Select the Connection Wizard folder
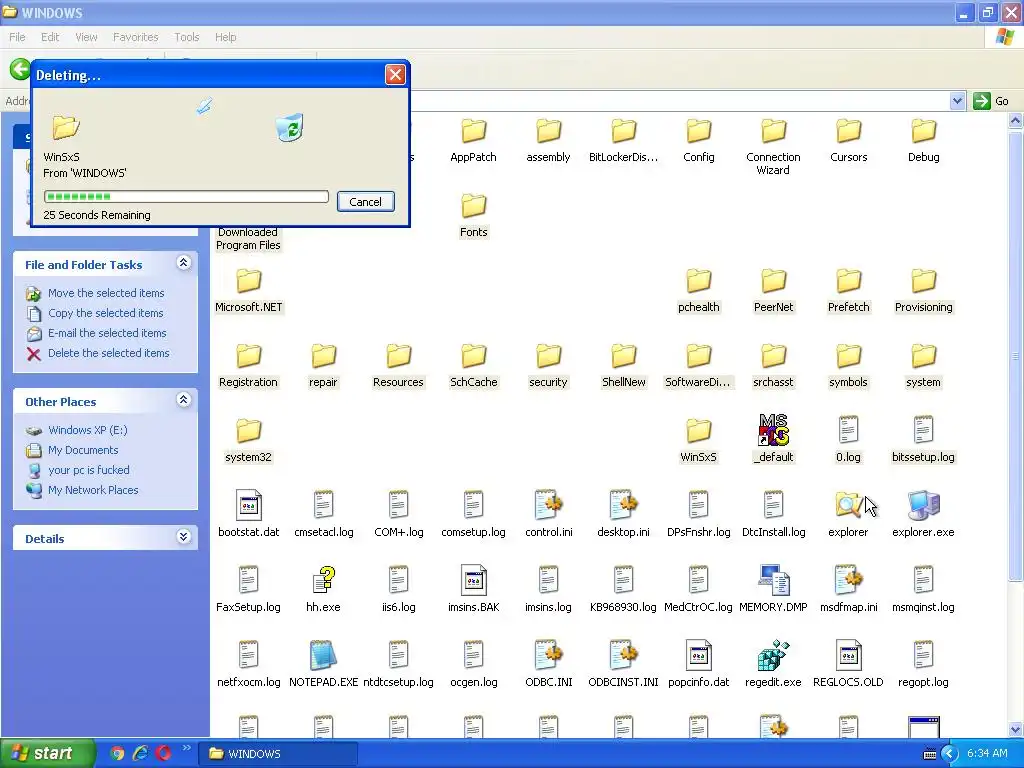 [x=773, y=146]
